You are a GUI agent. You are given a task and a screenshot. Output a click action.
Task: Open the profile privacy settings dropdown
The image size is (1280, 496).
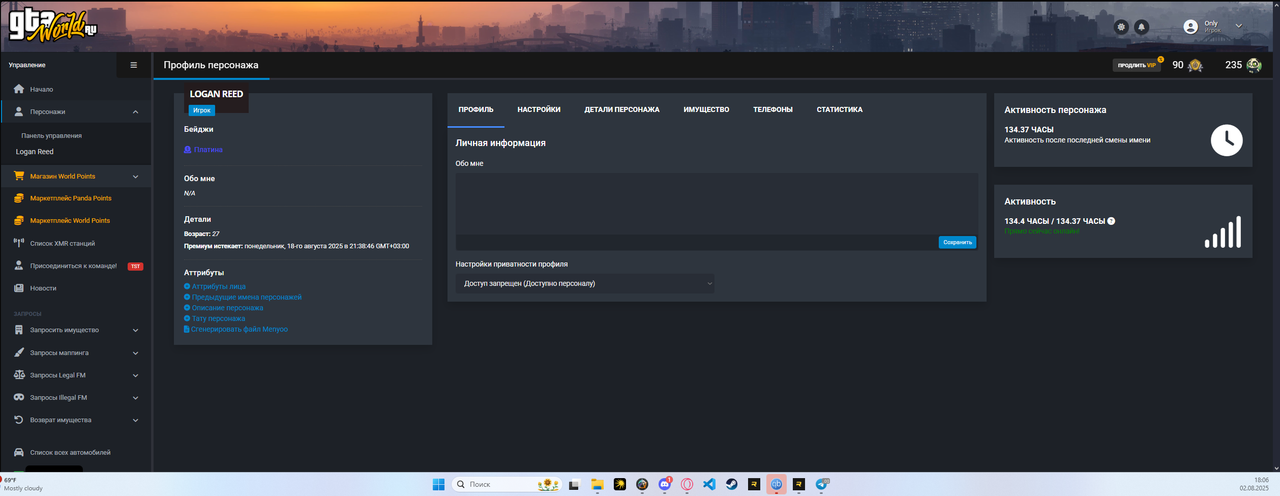click(587, 283)
